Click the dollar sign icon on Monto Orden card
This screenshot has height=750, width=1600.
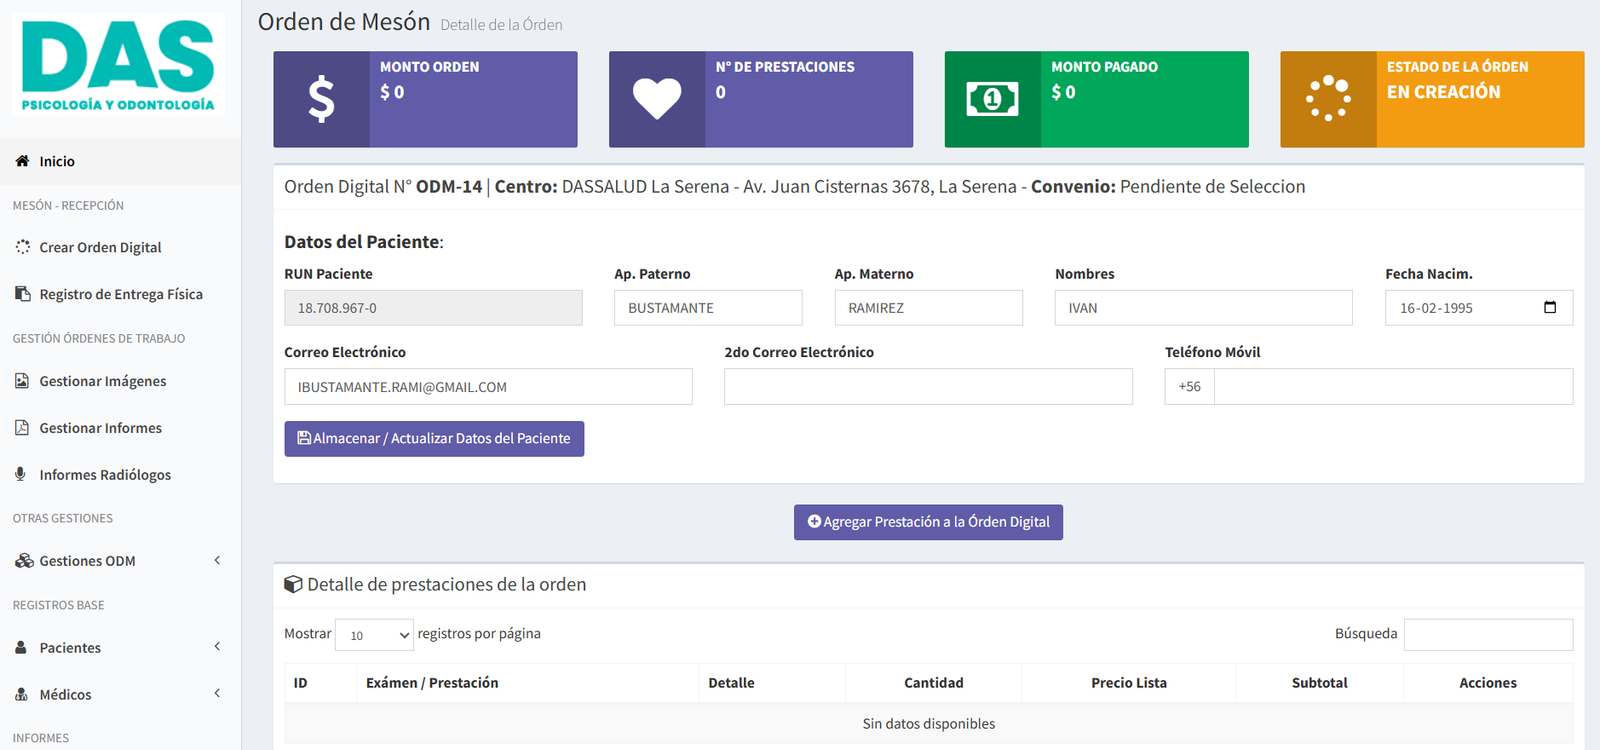(321, 100)
